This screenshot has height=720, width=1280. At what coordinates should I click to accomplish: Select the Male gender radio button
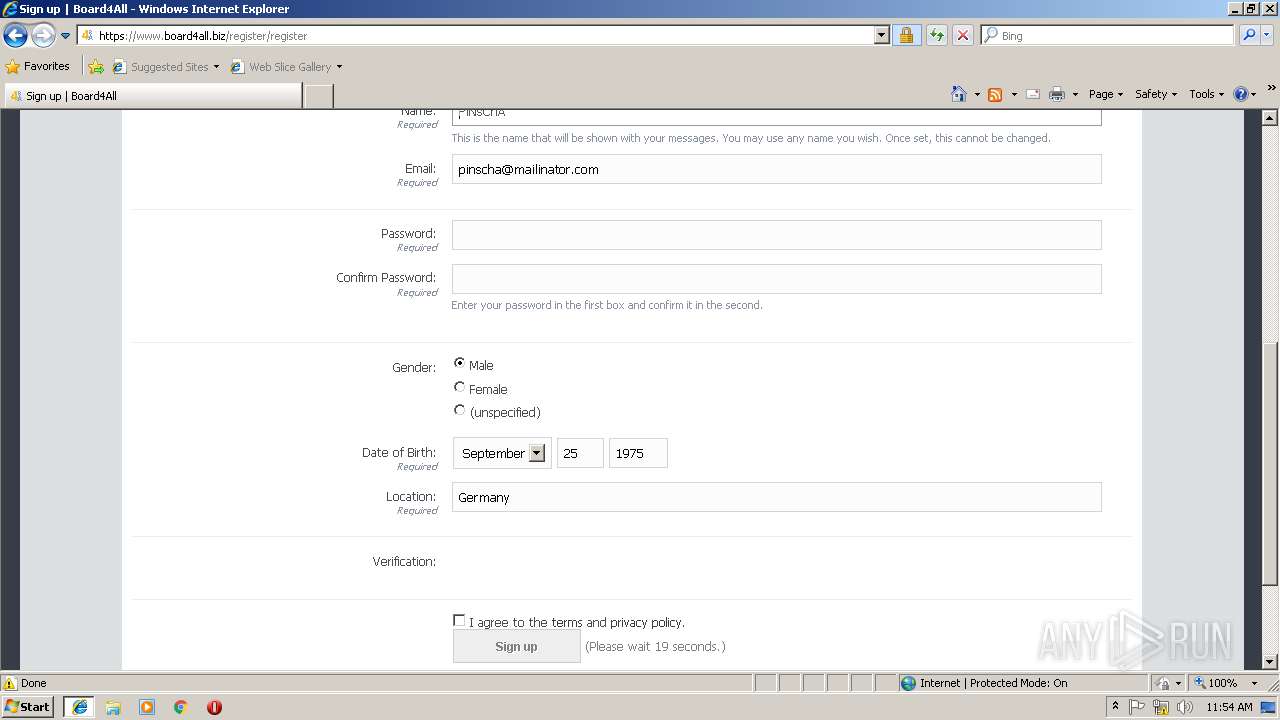click(459, 363)
